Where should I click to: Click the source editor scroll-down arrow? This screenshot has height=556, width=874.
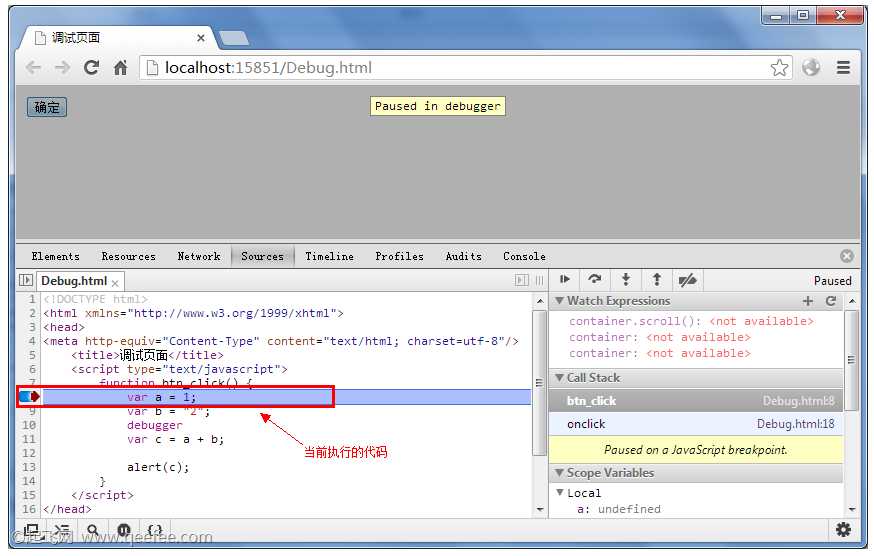[540, 509]
